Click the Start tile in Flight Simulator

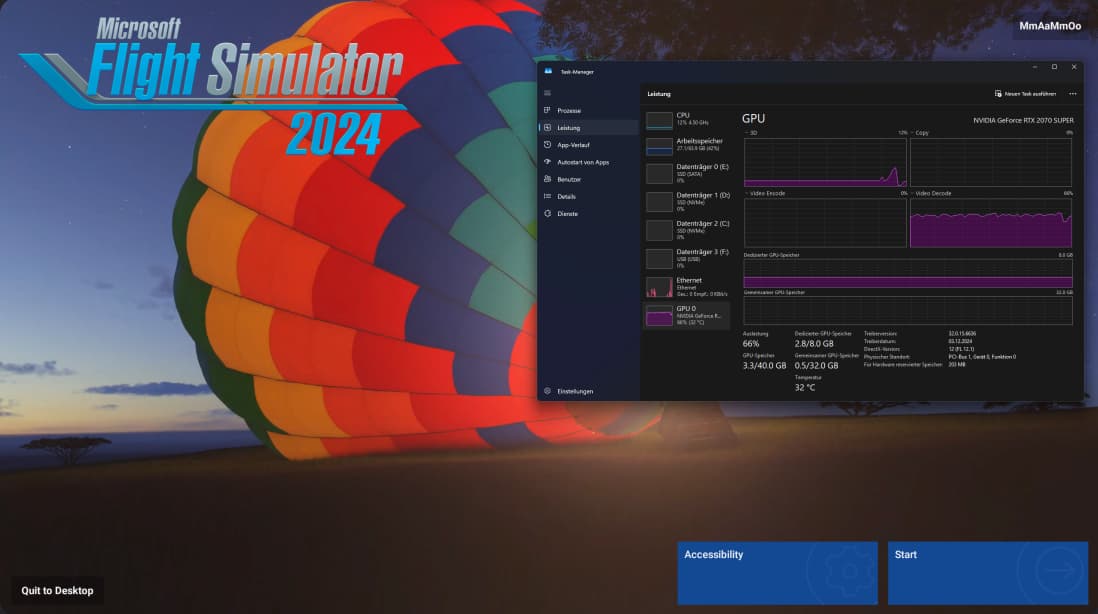pos(988,573)
